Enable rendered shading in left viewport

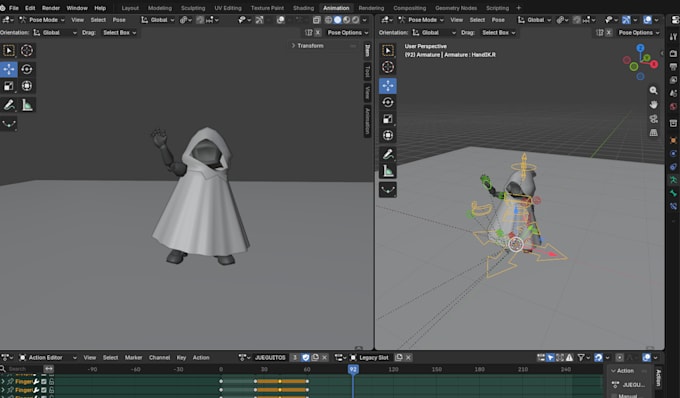356,20
